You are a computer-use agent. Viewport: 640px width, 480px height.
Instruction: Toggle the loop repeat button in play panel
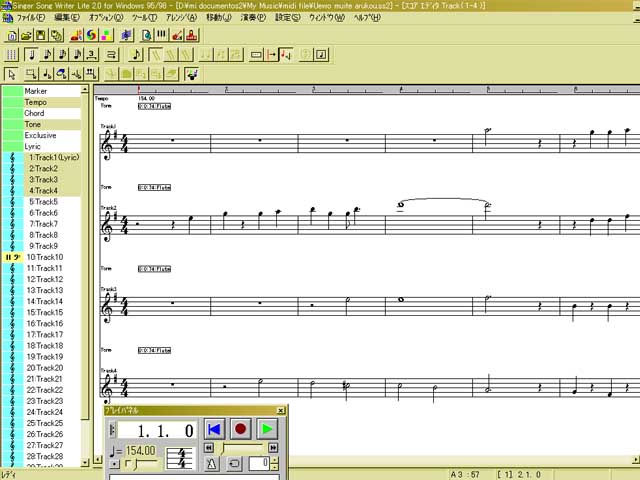click(234, 463)
